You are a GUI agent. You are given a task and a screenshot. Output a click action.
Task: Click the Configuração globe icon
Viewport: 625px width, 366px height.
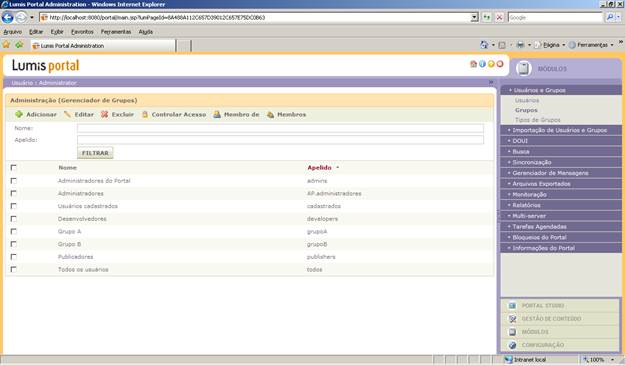click(513, 345)
